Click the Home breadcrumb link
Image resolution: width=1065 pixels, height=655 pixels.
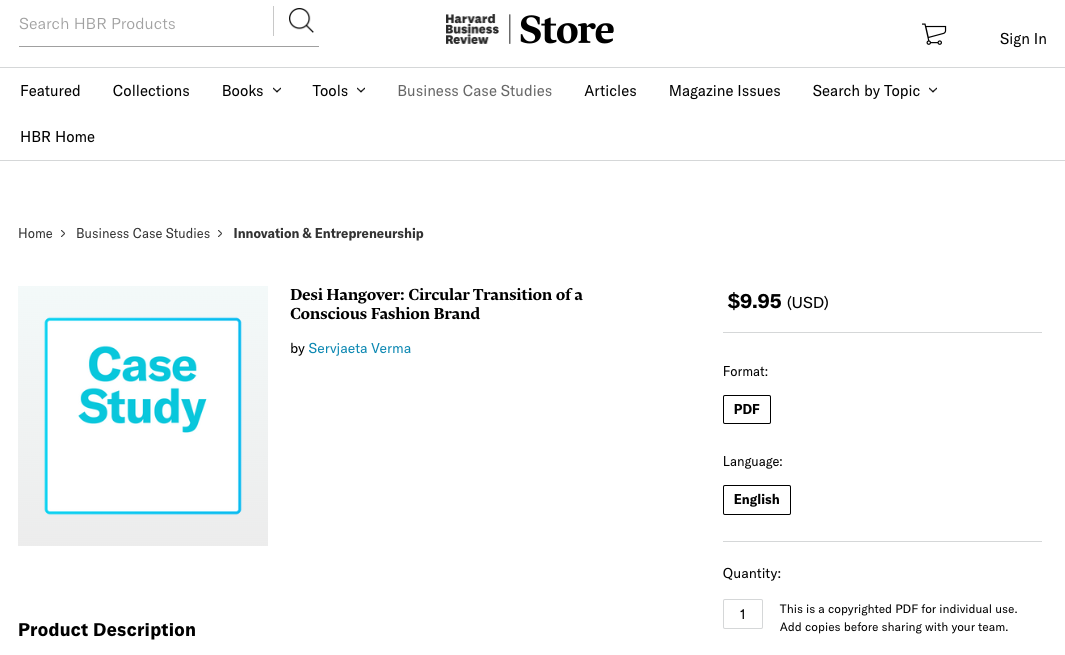point(35,234)
